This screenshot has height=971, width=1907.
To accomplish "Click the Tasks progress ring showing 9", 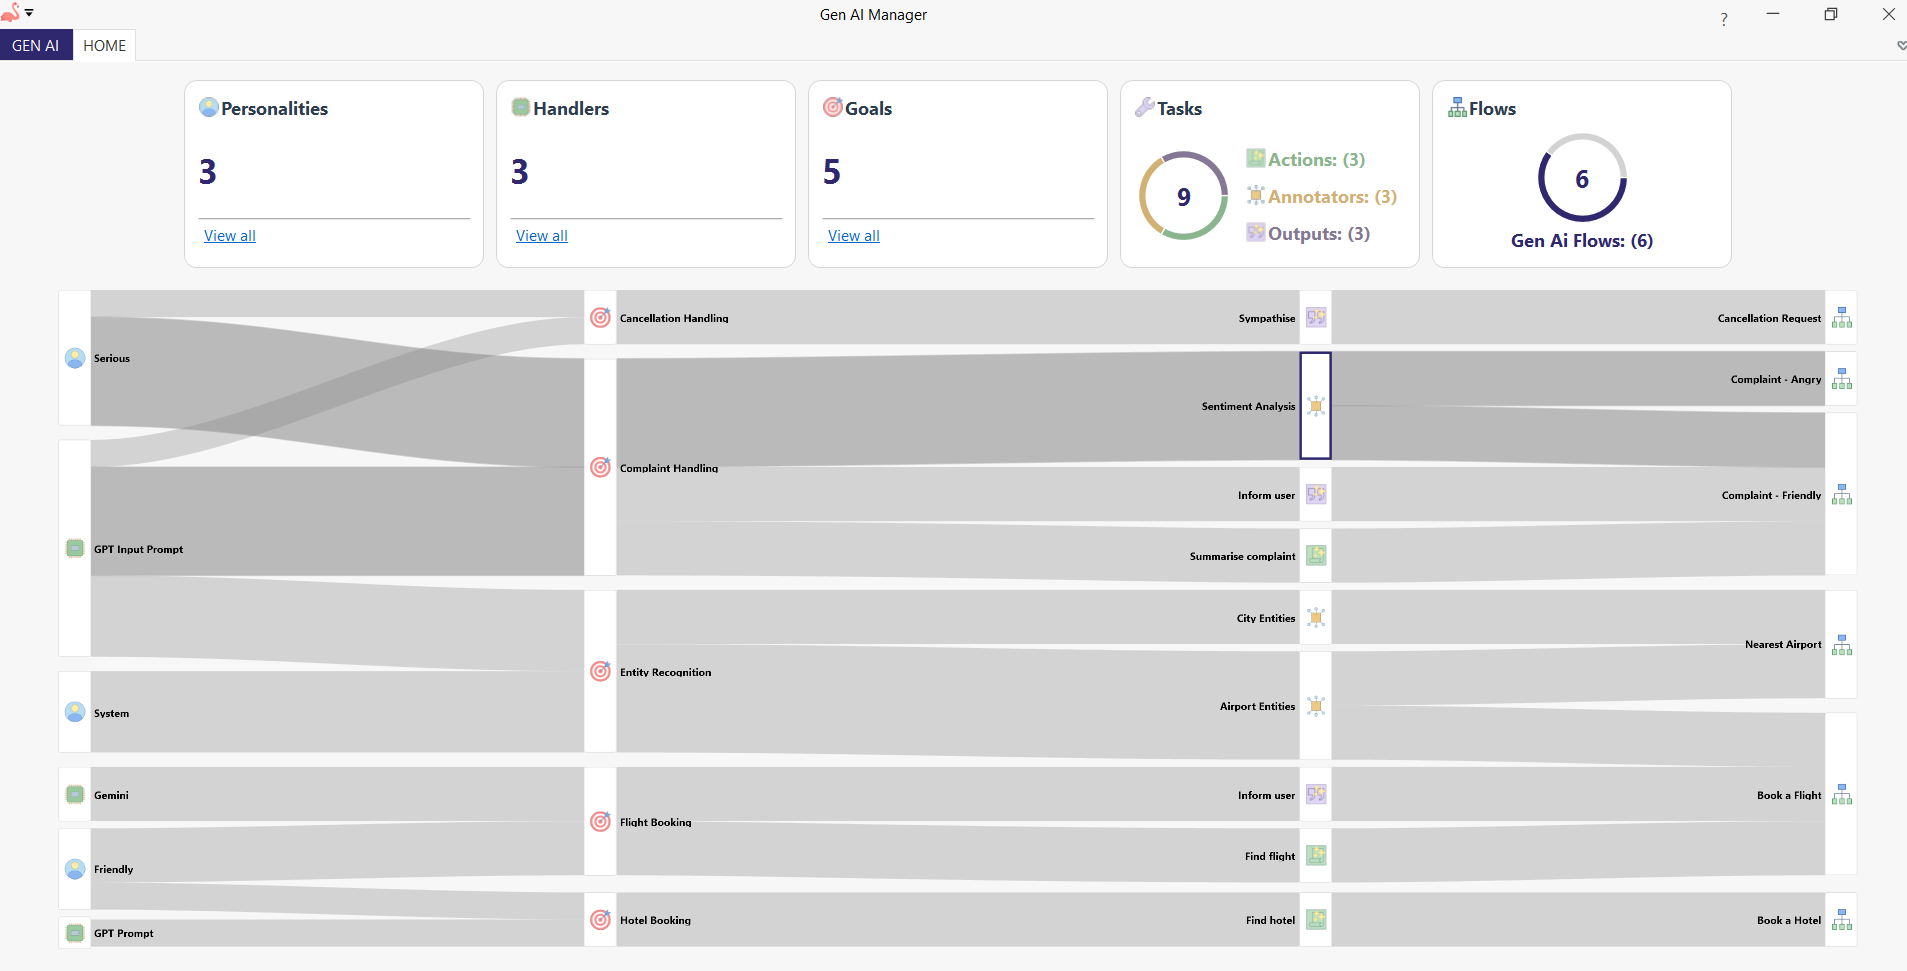I will tap(1182, 195).
